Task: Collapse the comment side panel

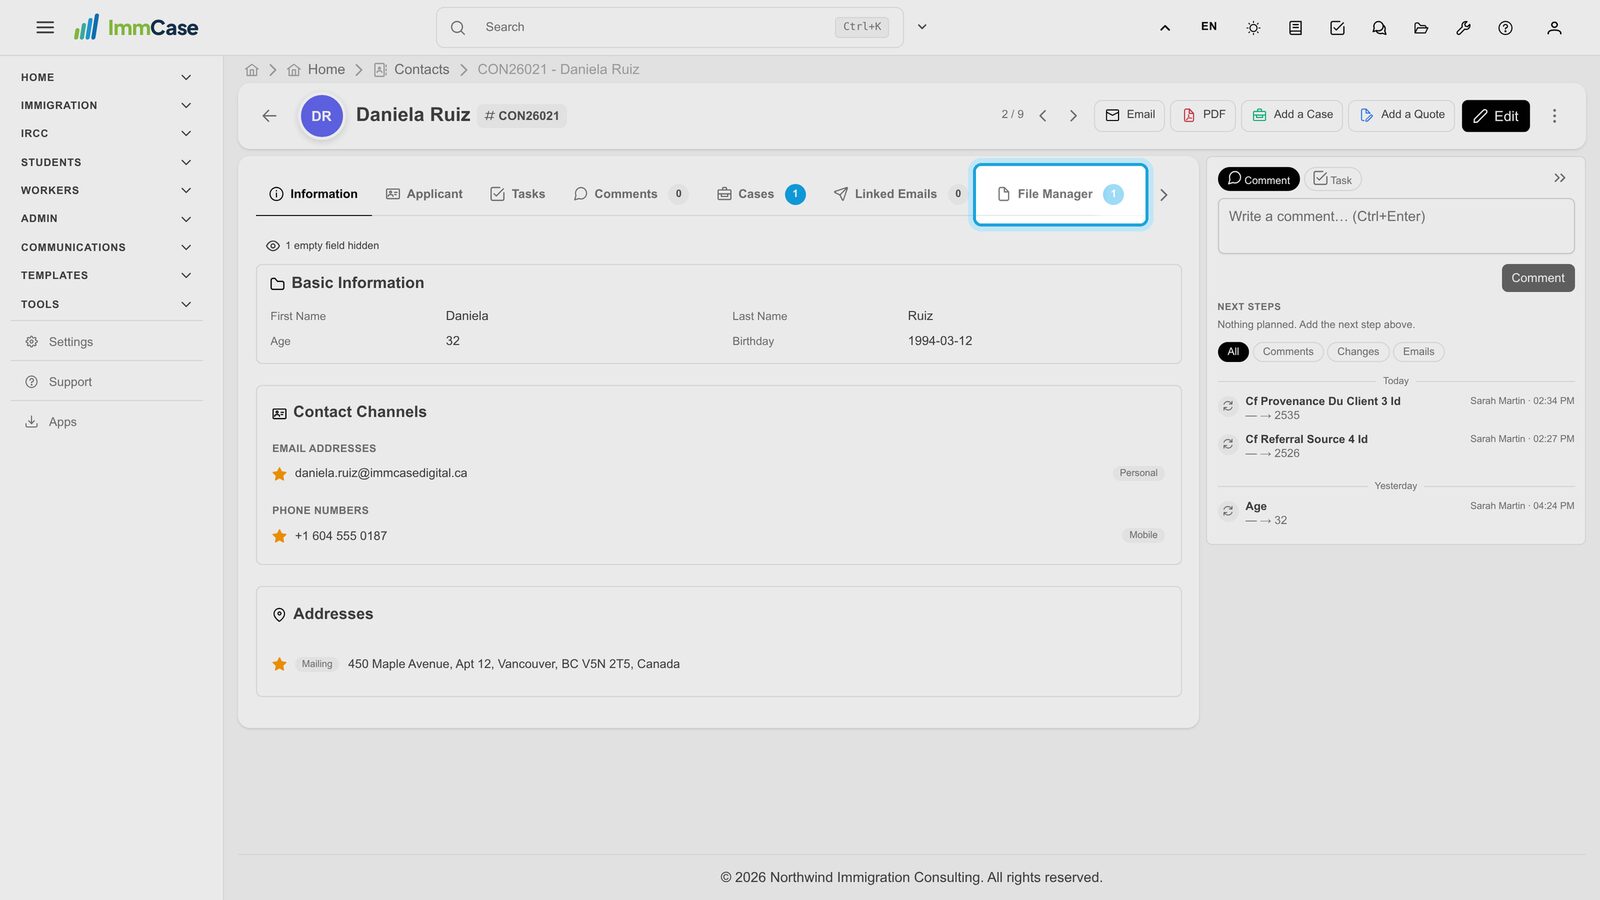Action: (1559, 178)
